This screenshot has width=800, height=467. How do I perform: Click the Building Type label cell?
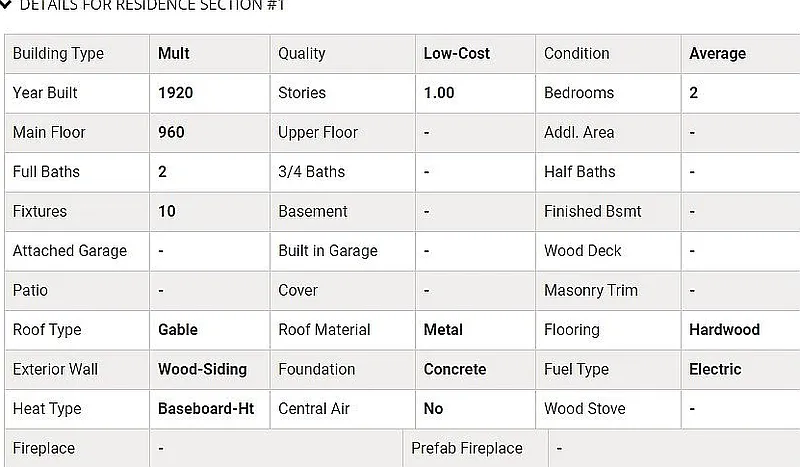(x=77, y=54)
